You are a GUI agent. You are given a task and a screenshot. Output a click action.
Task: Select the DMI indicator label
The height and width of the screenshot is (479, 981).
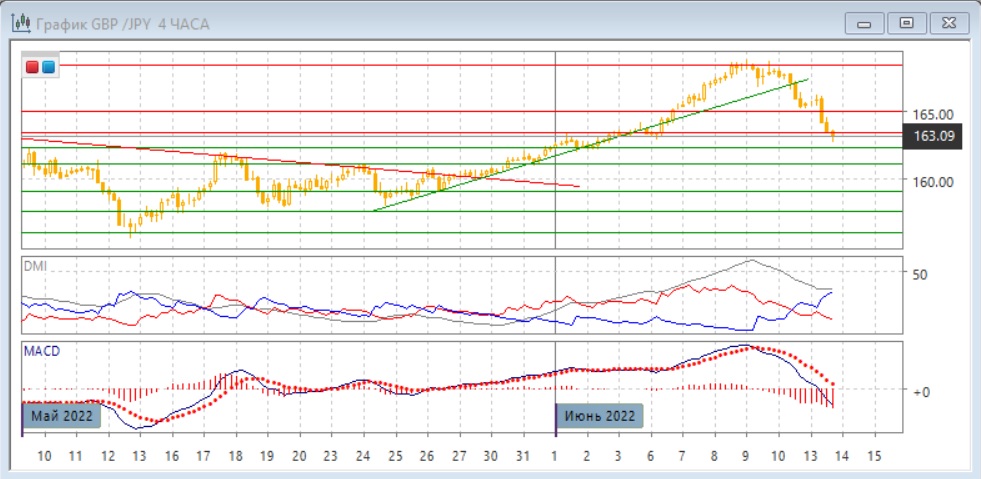tap(37, 268)
